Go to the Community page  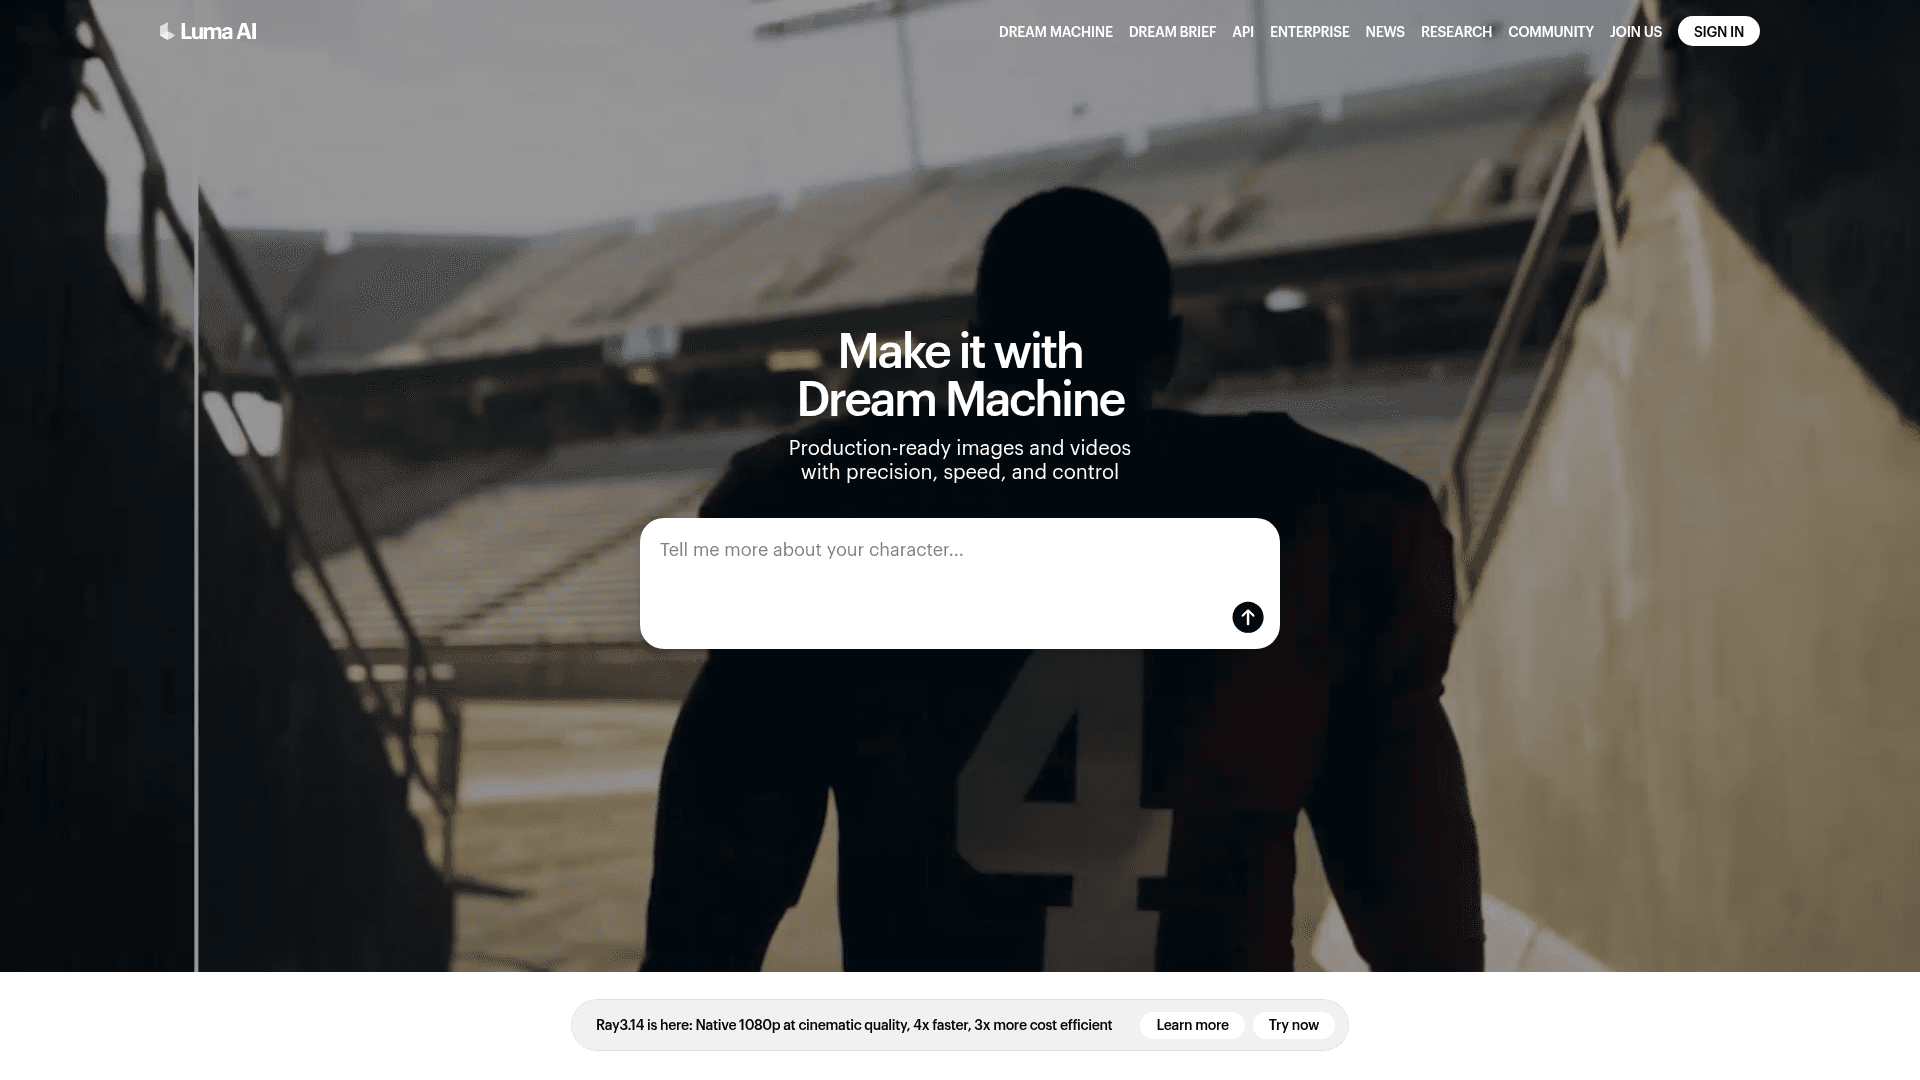[1550, 32]
